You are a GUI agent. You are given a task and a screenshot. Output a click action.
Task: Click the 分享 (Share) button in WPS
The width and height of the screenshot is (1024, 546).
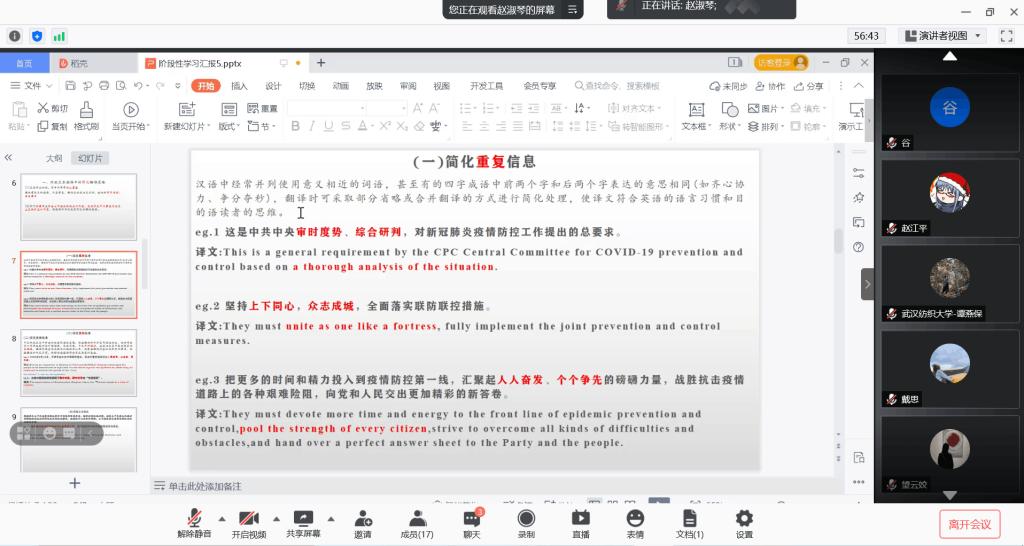pos(809,86)
